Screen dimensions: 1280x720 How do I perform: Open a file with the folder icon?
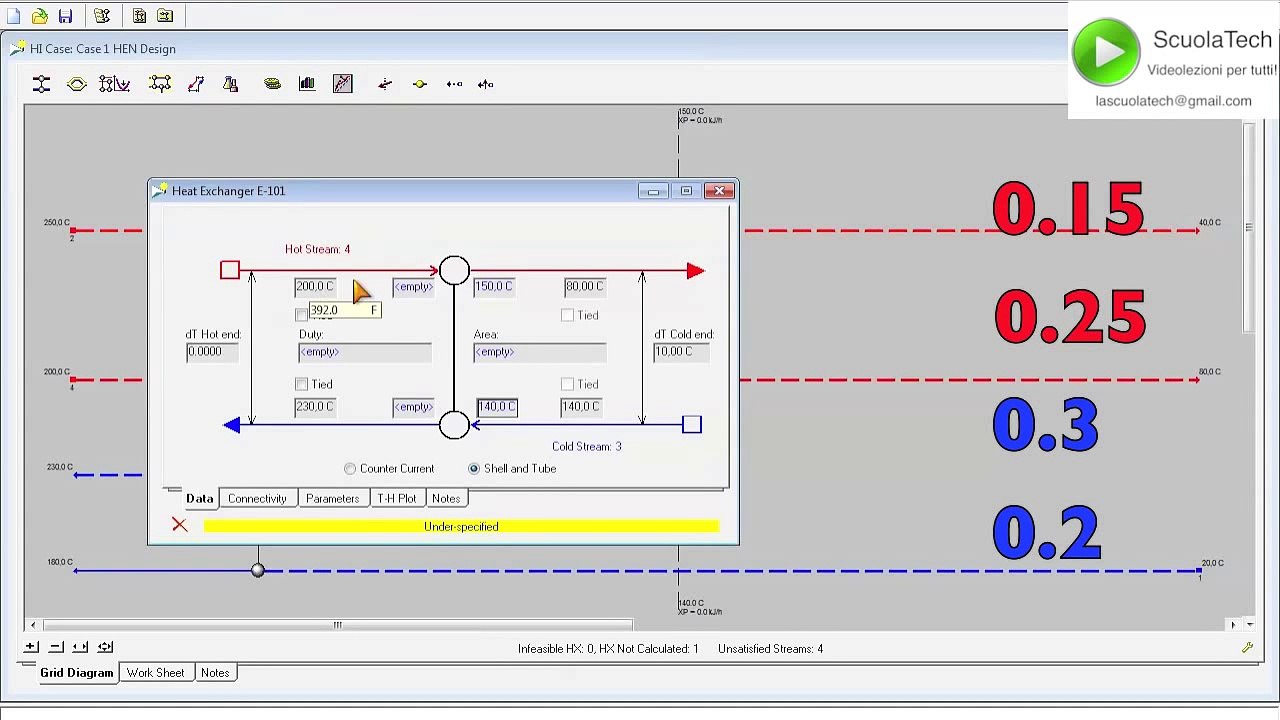pyautogui.click(x=39, y=16)
